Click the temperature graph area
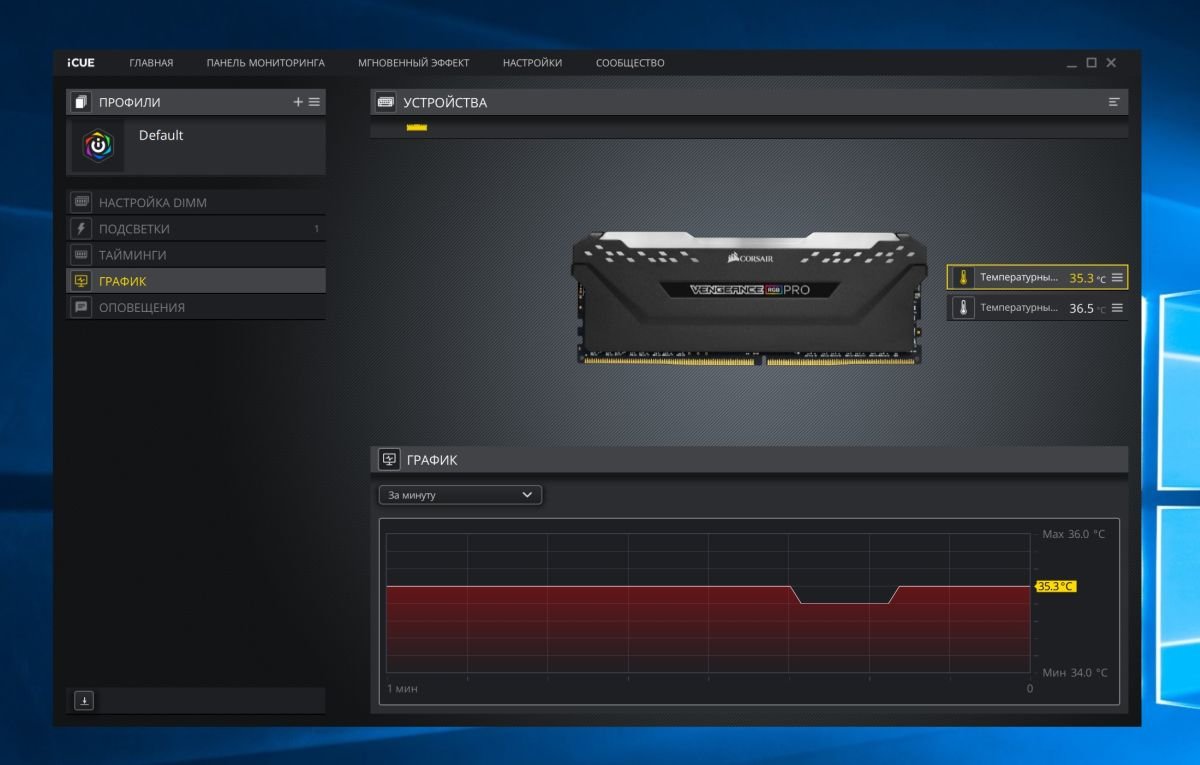This screenshot has width=1200, height=765. tap(708, 602)
